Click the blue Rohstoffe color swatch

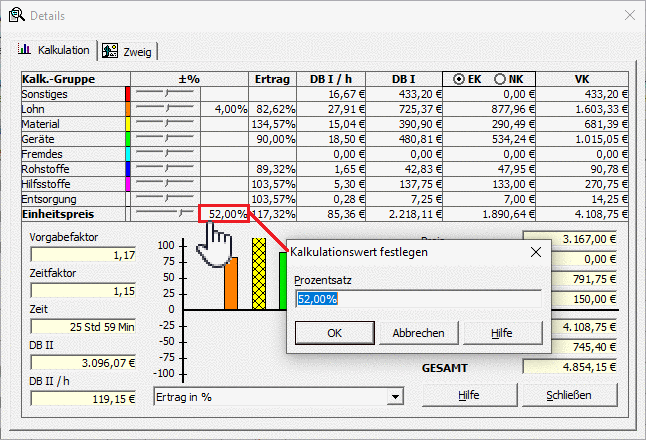point(128,169)
